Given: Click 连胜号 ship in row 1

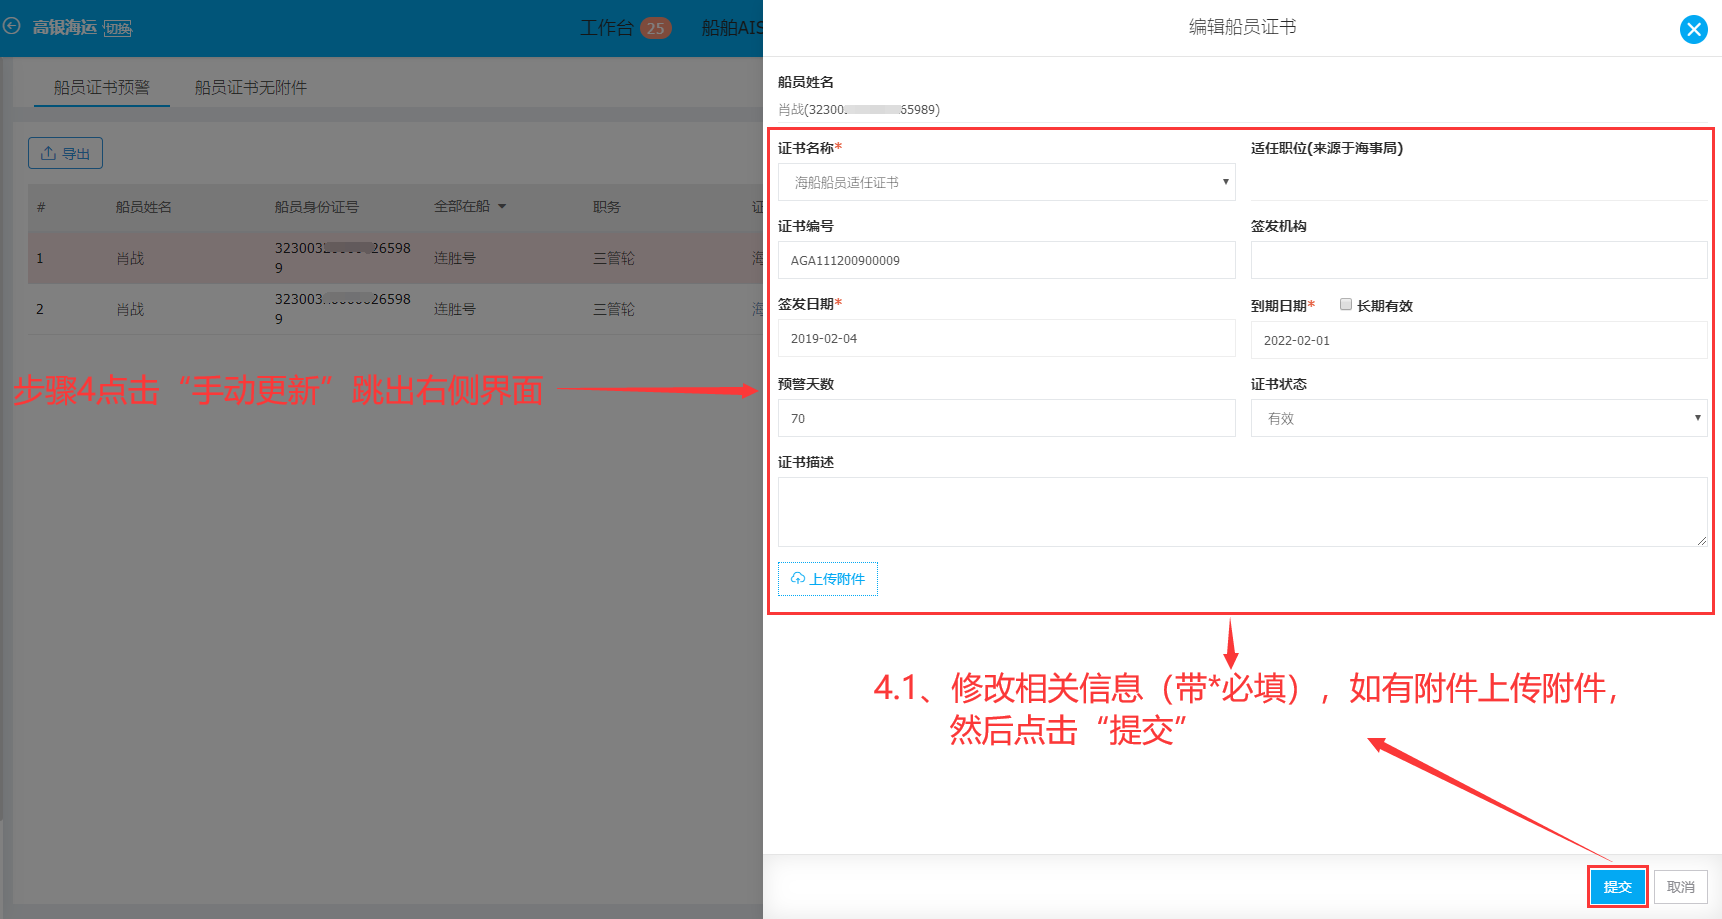Looking at the screenshot, I should 455,258.
